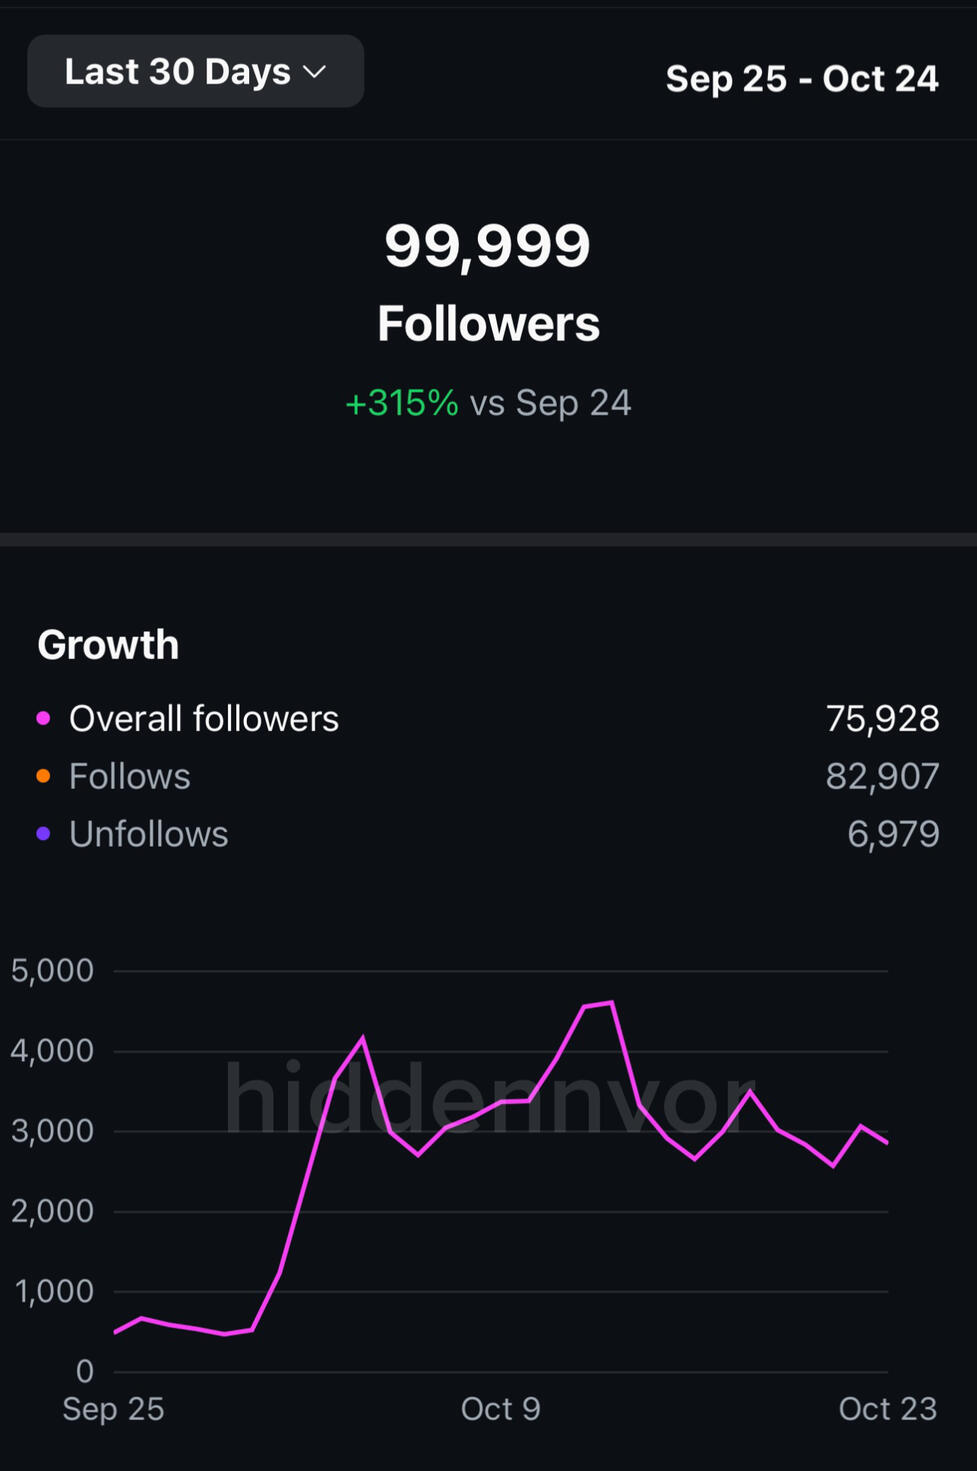Image resolution: width=977 pixels, height=1471 pixels.
Task: Click the 5,000 y-axis label
Action: (52, 970)
